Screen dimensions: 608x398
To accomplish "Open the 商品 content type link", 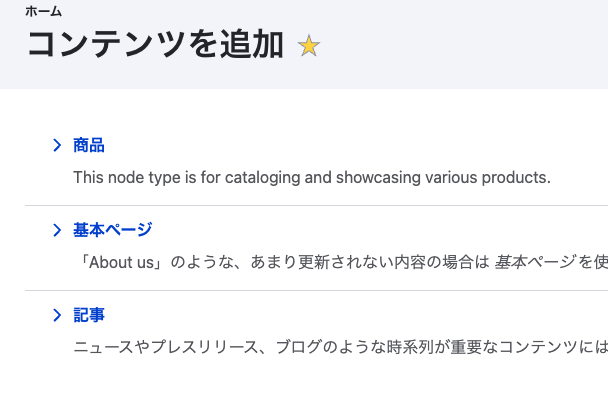I will [x=89, y=145].
